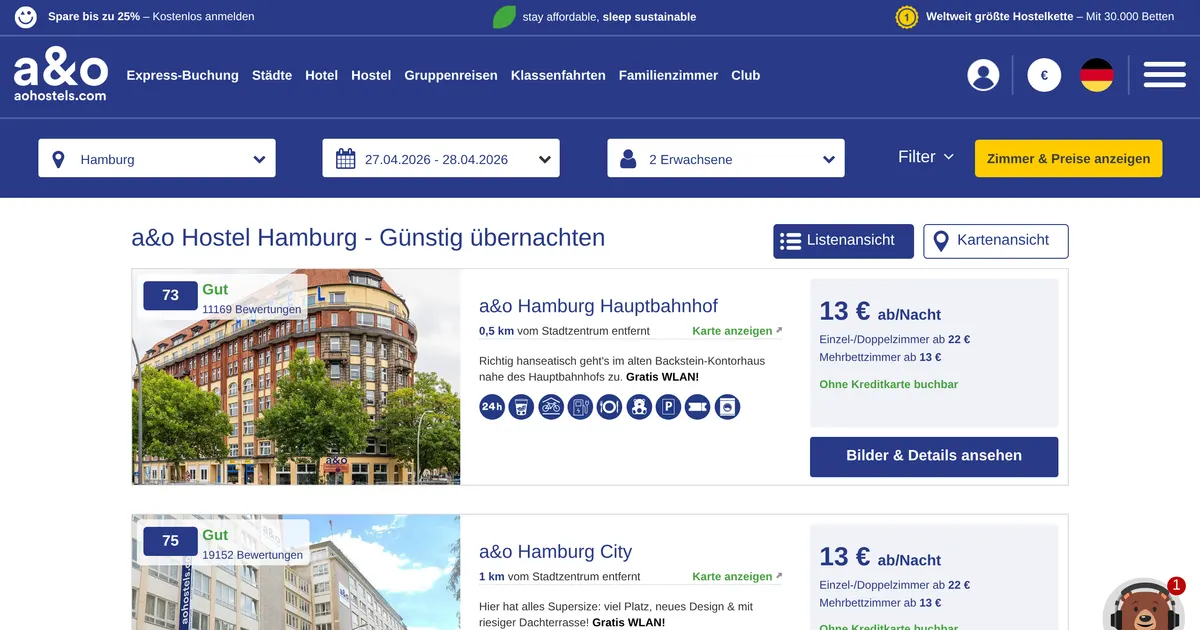This screenshot has height=630, width=1200.
Task: Open the Hamburg city dropdown
Action: click(x=157, y=158)
